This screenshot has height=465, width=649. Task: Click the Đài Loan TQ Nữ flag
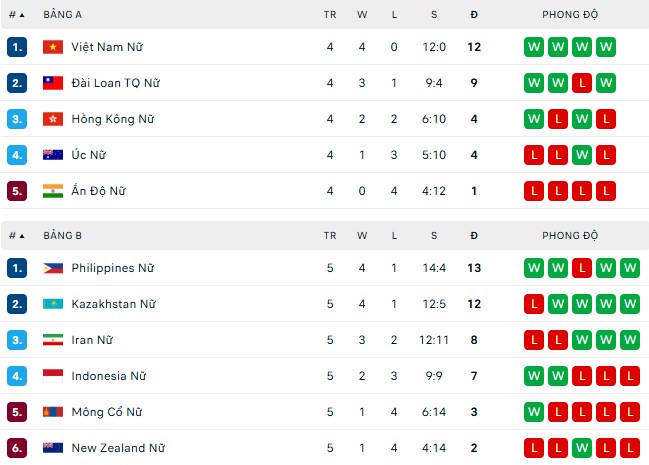[53, 83]
